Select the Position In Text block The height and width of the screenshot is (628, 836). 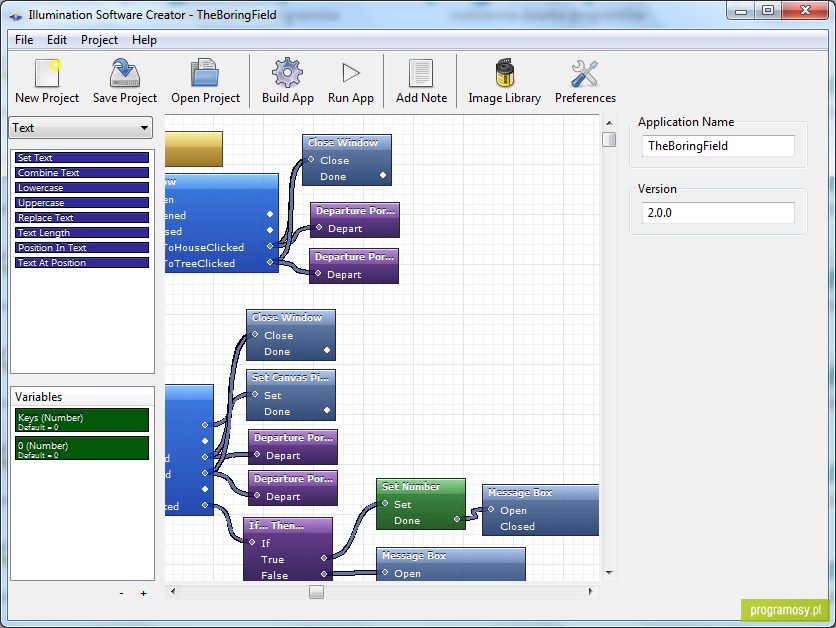point(82,247)
